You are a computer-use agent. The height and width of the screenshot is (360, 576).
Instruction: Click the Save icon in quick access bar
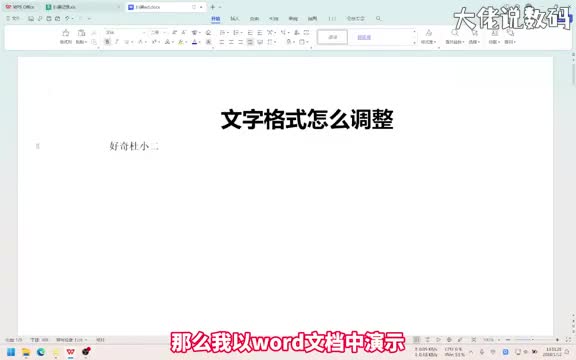click(31, 18)
